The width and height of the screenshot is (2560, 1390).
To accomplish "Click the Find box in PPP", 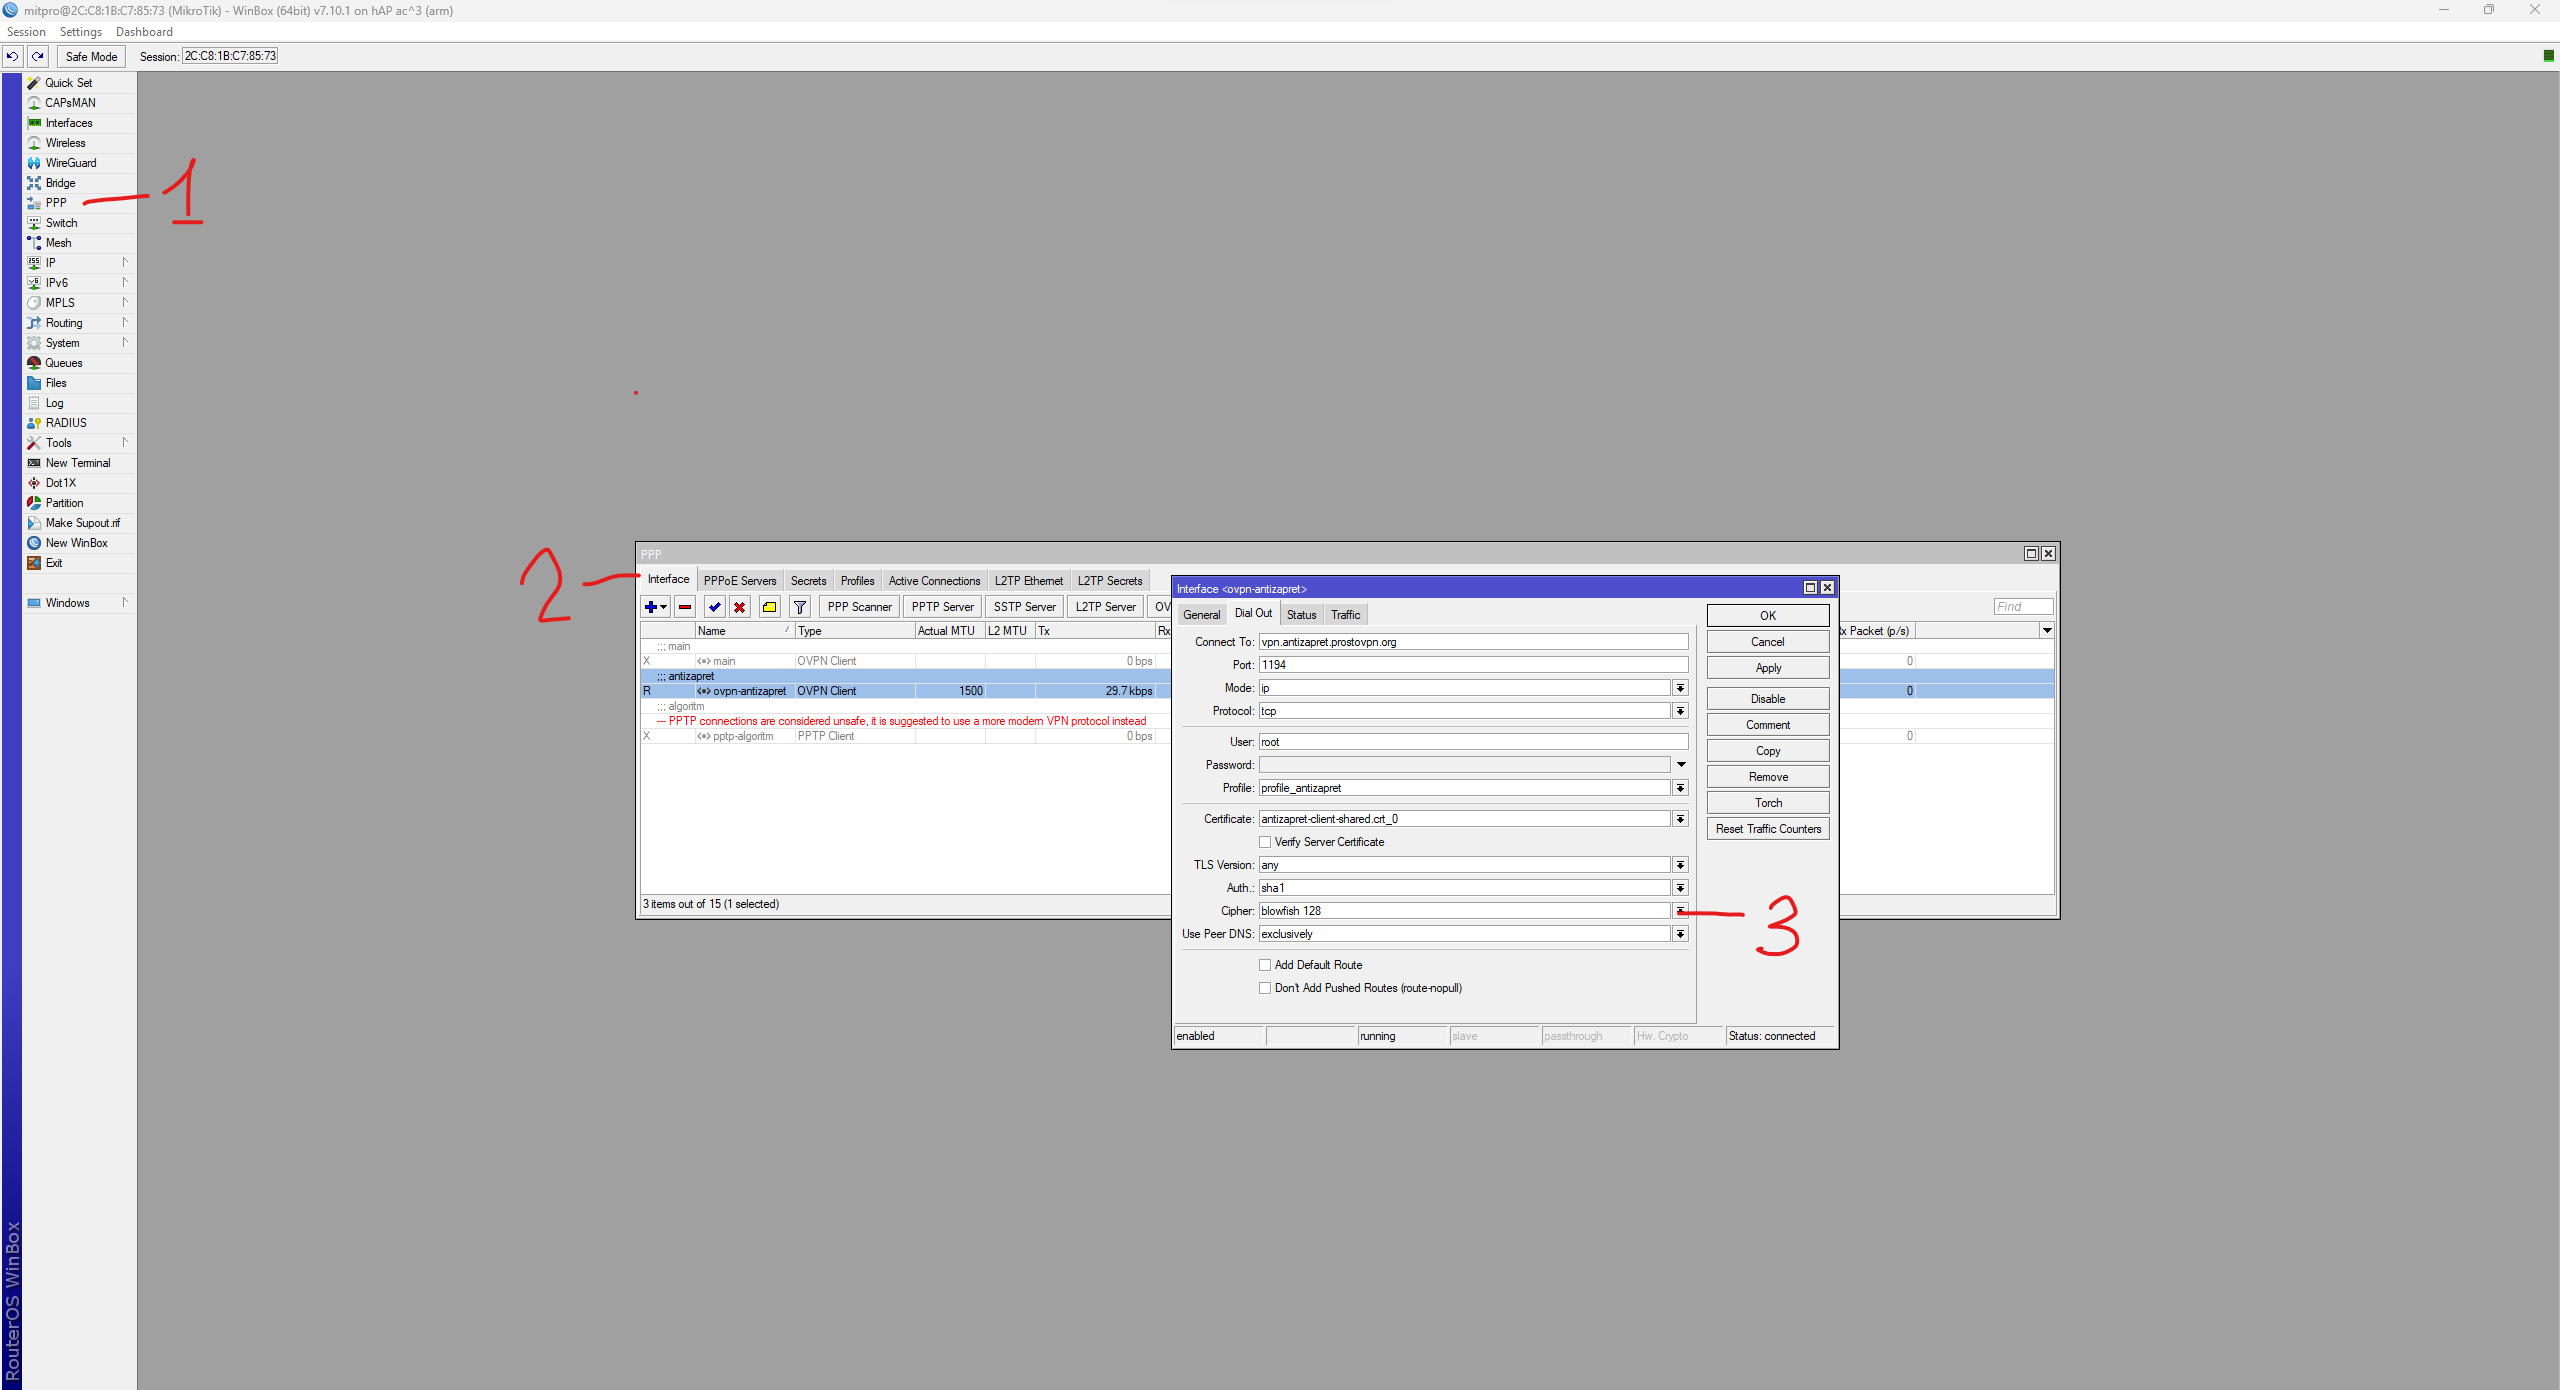I will point(2023,607).
